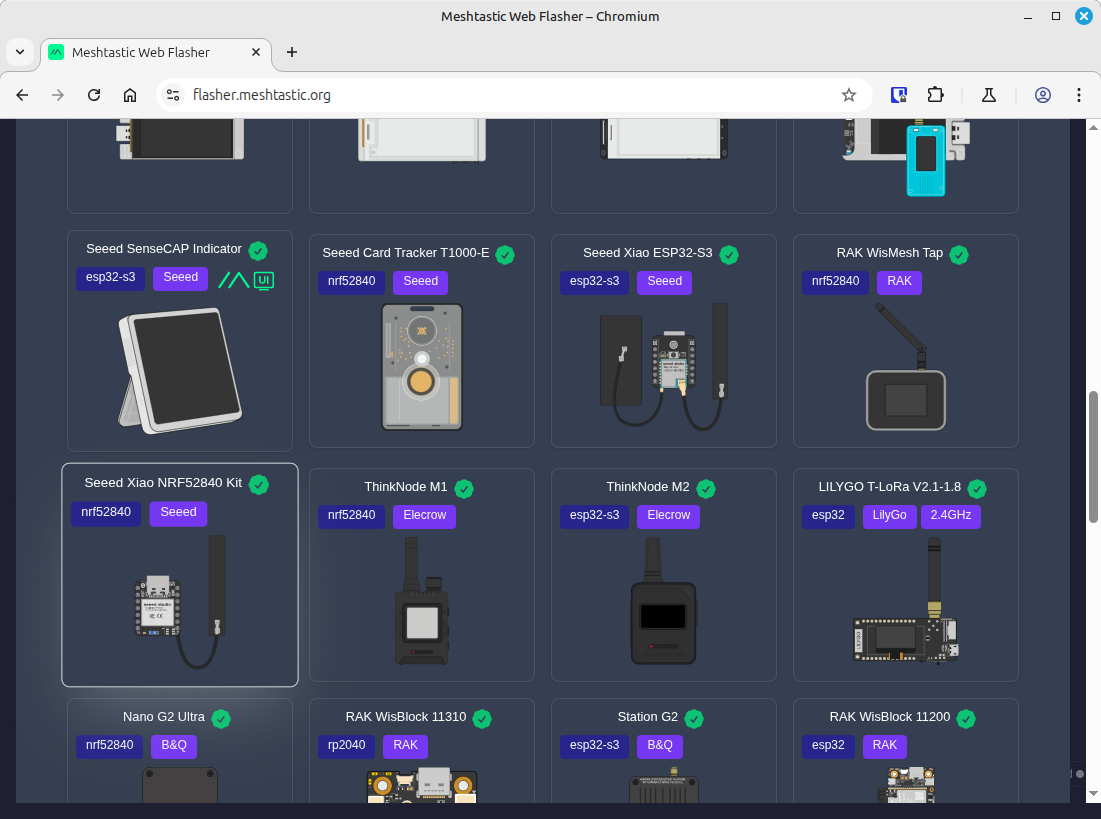The height and width of the screenshot is (819, 1101).
Task: Open Chromium three-dot menu
Action: click(x=1079, y=95)
